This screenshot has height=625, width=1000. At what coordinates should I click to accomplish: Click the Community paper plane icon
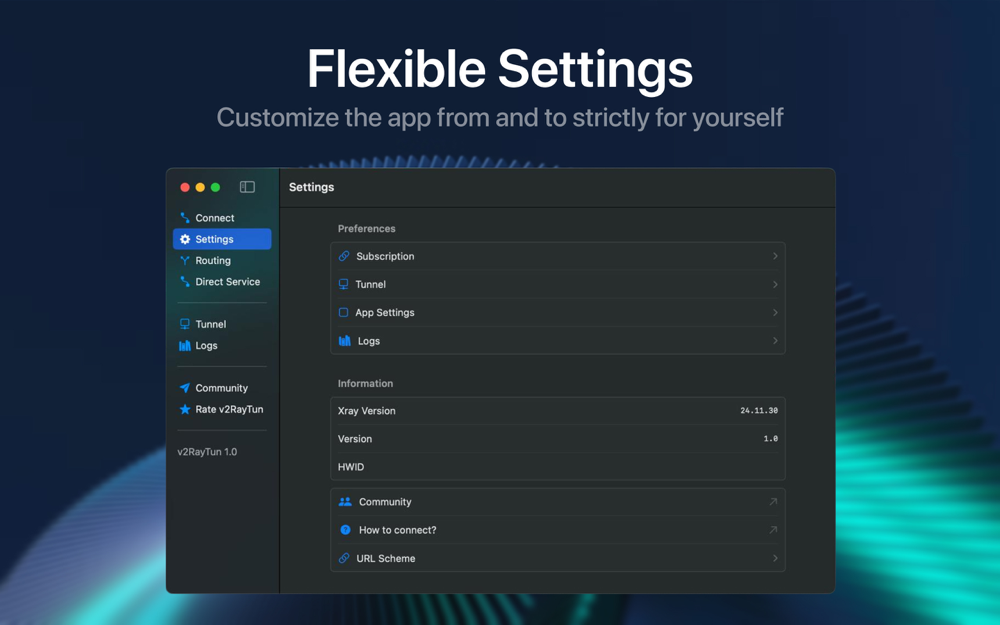(185, 388)
